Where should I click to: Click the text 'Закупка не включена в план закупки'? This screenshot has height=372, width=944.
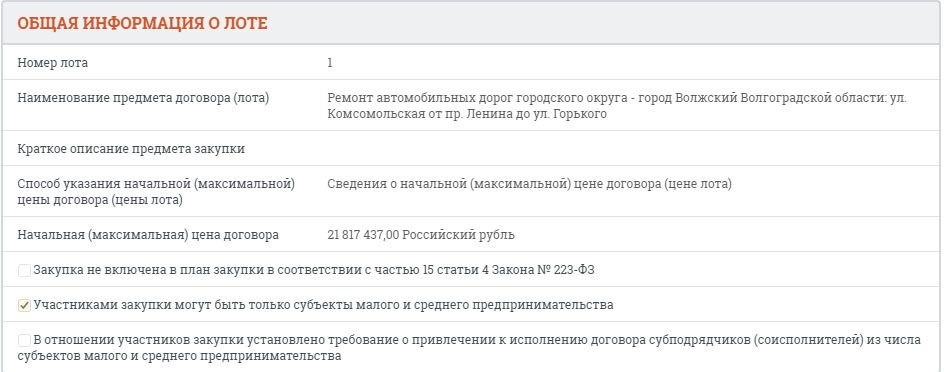tap(149, 270)
